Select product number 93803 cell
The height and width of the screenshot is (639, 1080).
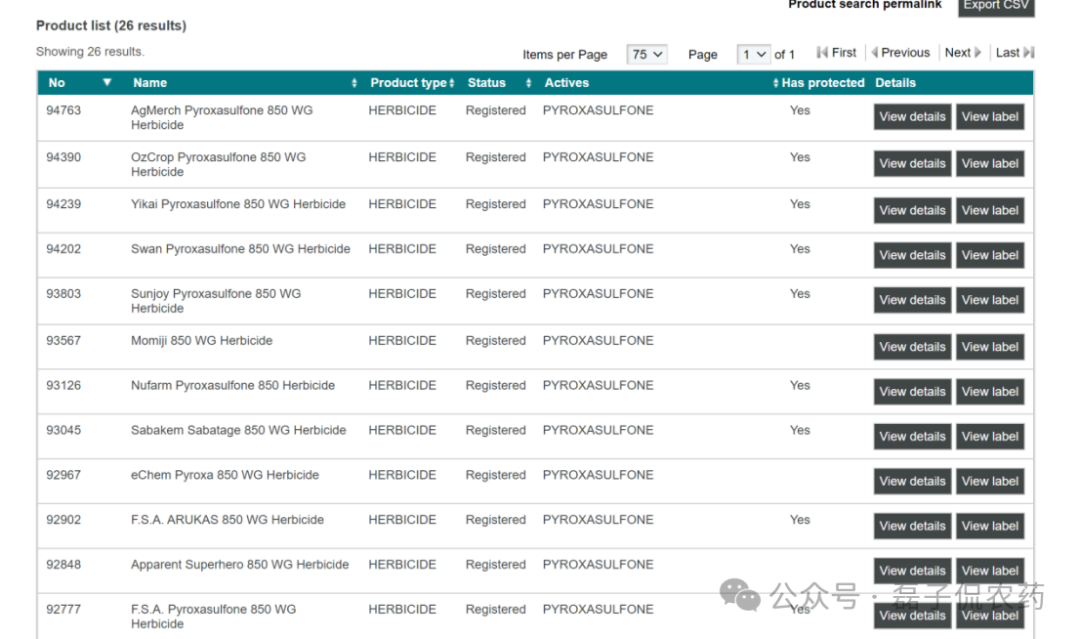[x=63, y=293]
